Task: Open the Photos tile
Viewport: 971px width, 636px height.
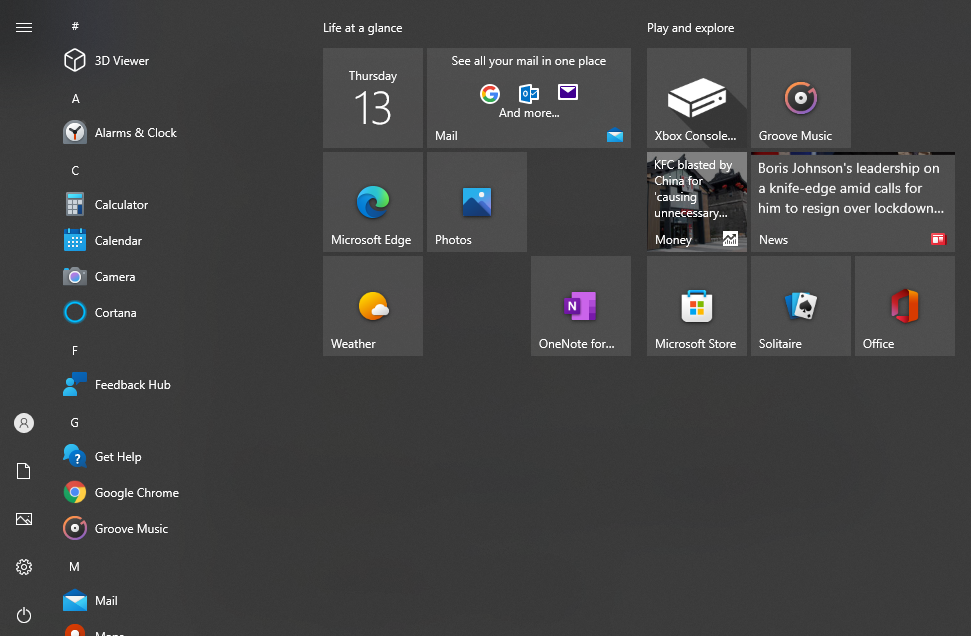Action: [x=477, y=202]
